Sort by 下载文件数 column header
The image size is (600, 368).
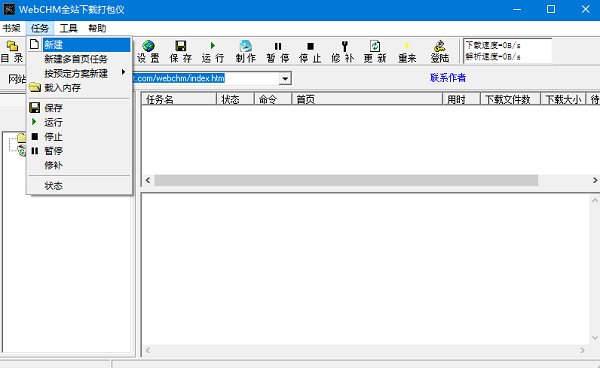coord(510,99)
